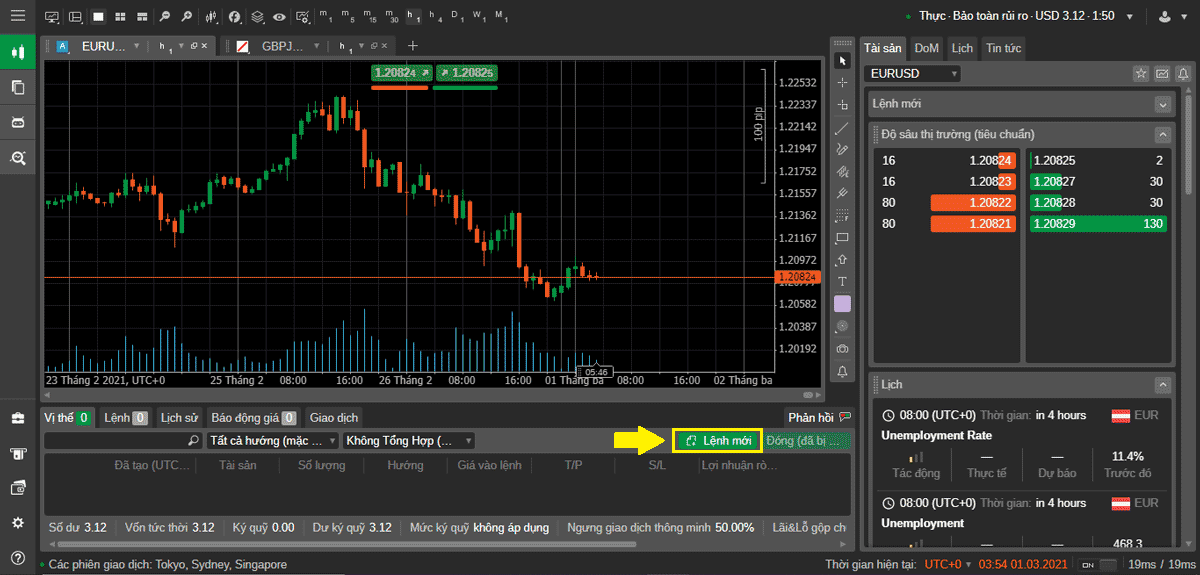Viewport: 1200px width, 575px height.
Task: Set timeframe to M1 monthly
Action: pyautogui.click(x=501, y=17)
